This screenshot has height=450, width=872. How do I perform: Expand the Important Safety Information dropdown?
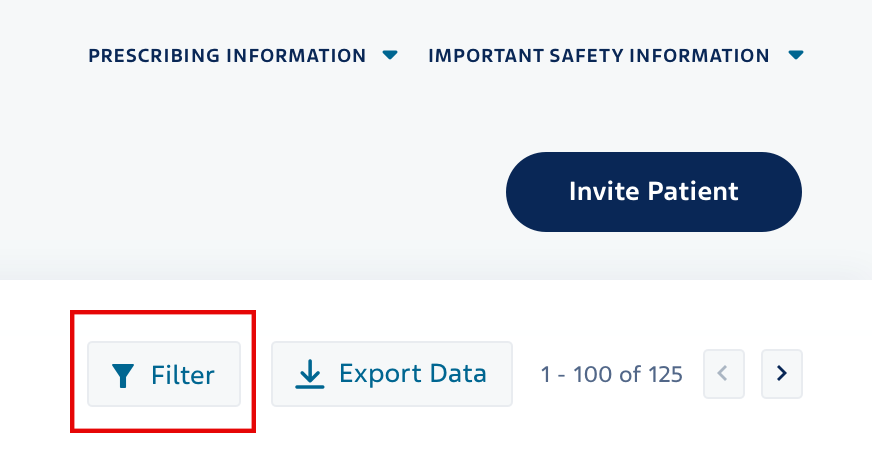coord(616,56)
